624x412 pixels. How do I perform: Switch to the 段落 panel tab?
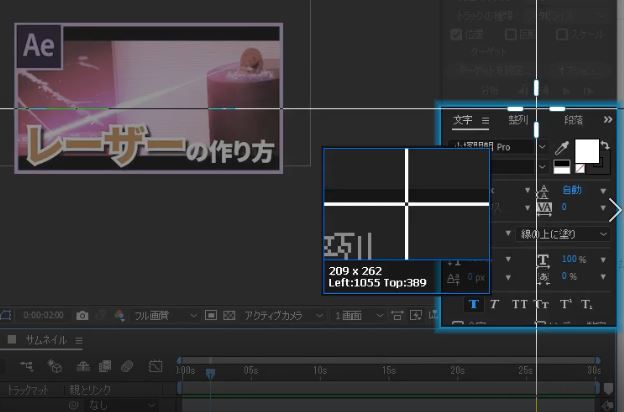pyautogui.click(x=573, y=120)
